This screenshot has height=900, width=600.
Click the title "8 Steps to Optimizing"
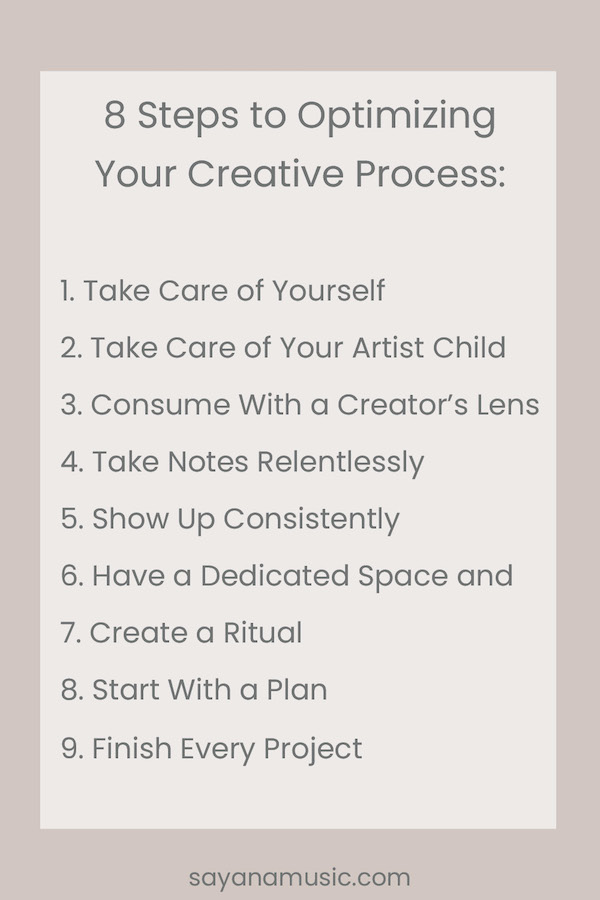(x=300, y=117)
